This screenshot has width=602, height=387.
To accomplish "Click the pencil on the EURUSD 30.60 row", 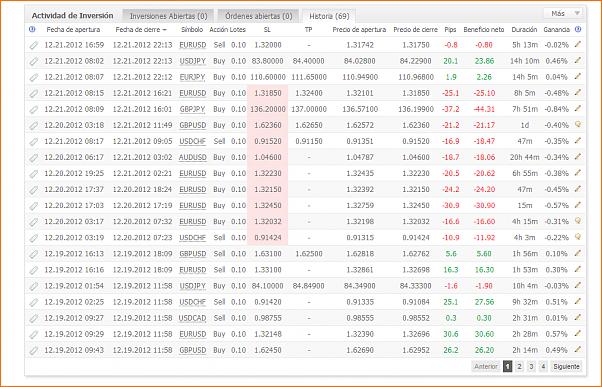I will (577, 334).
